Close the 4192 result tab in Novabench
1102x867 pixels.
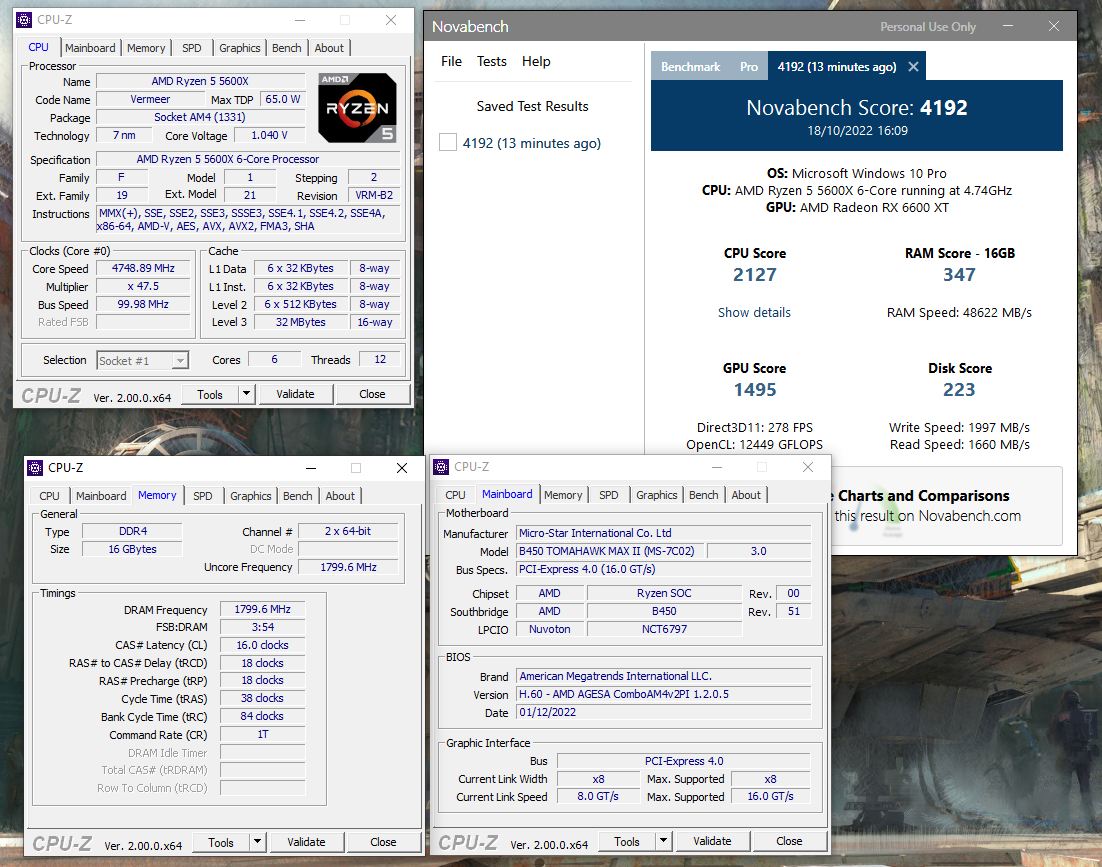click(913, 67)
